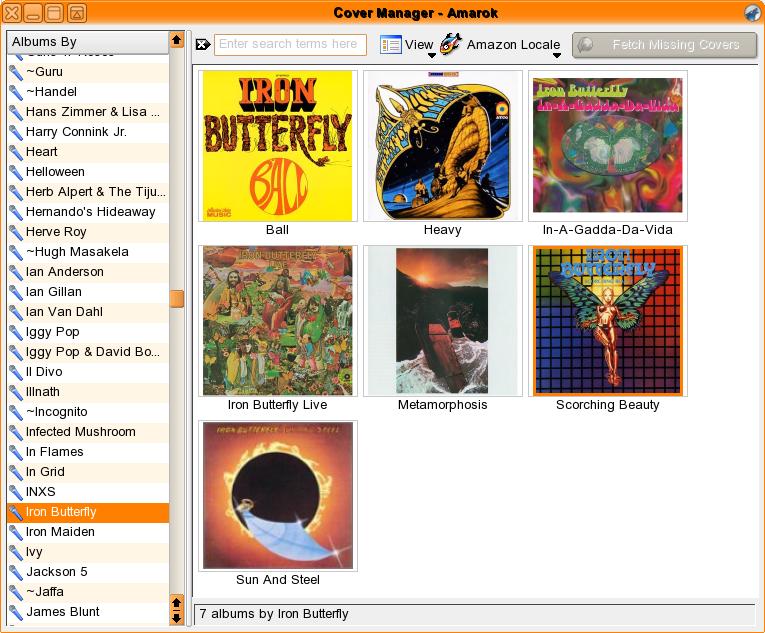Select Hernando's Hideaway in the list

tap(88, 212)
